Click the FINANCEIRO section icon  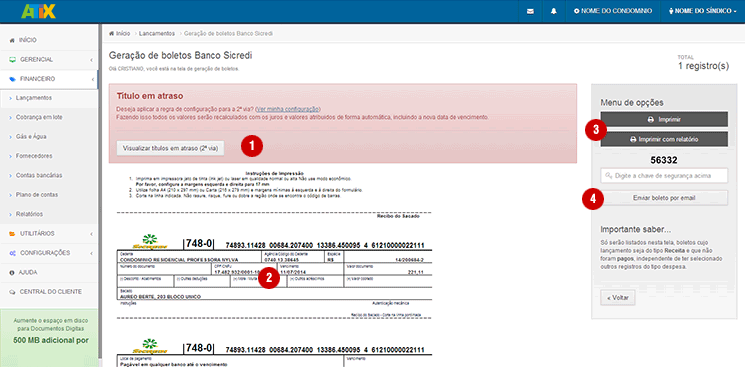[x=12, y=79]
